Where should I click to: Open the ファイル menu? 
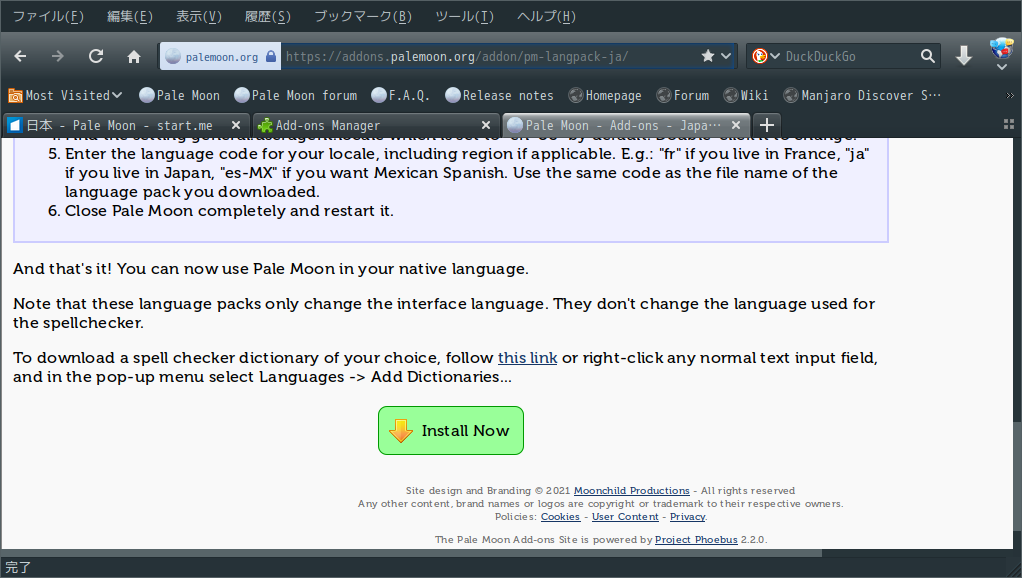tap(48, 16)
